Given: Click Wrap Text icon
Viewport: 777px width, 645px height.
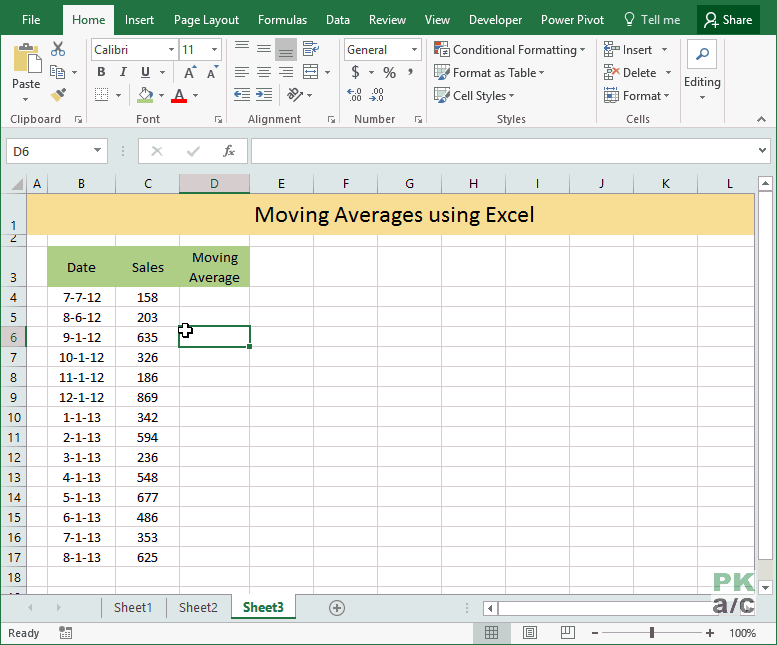Looking at the screenshot, I should click(311, 49).
